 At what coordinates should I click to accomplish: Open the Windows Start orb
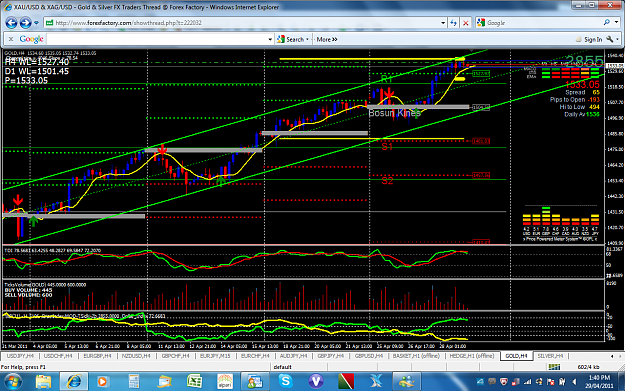(13, 382)
